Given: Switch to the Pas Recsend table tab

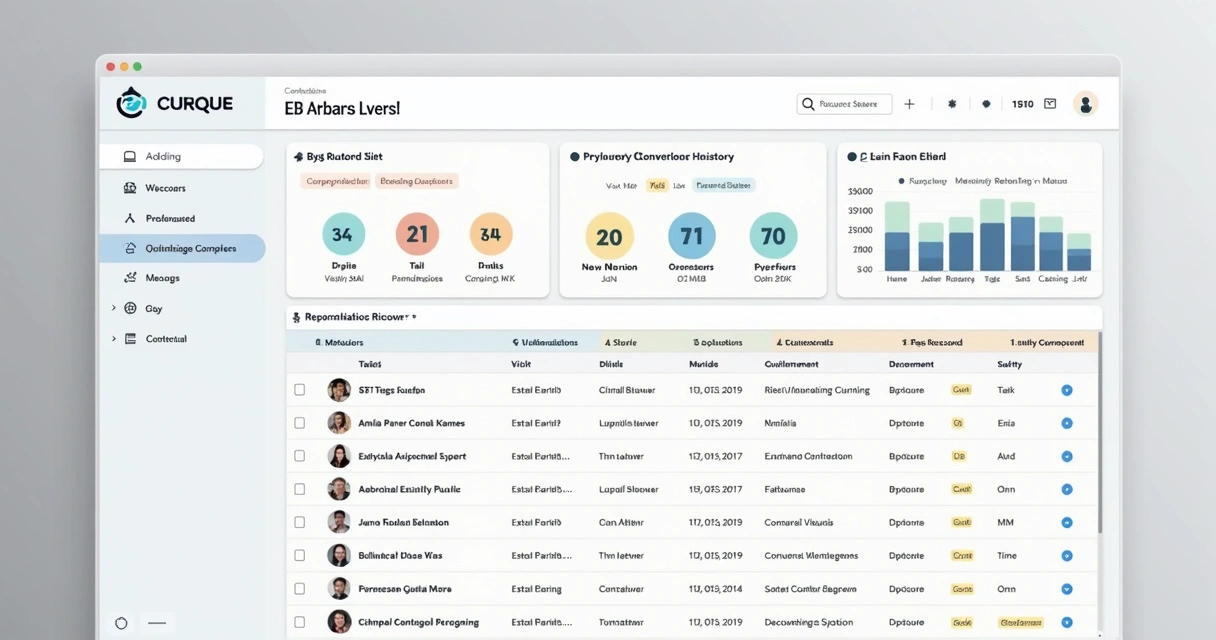Looking at the screenshot, I should [932, 342].
